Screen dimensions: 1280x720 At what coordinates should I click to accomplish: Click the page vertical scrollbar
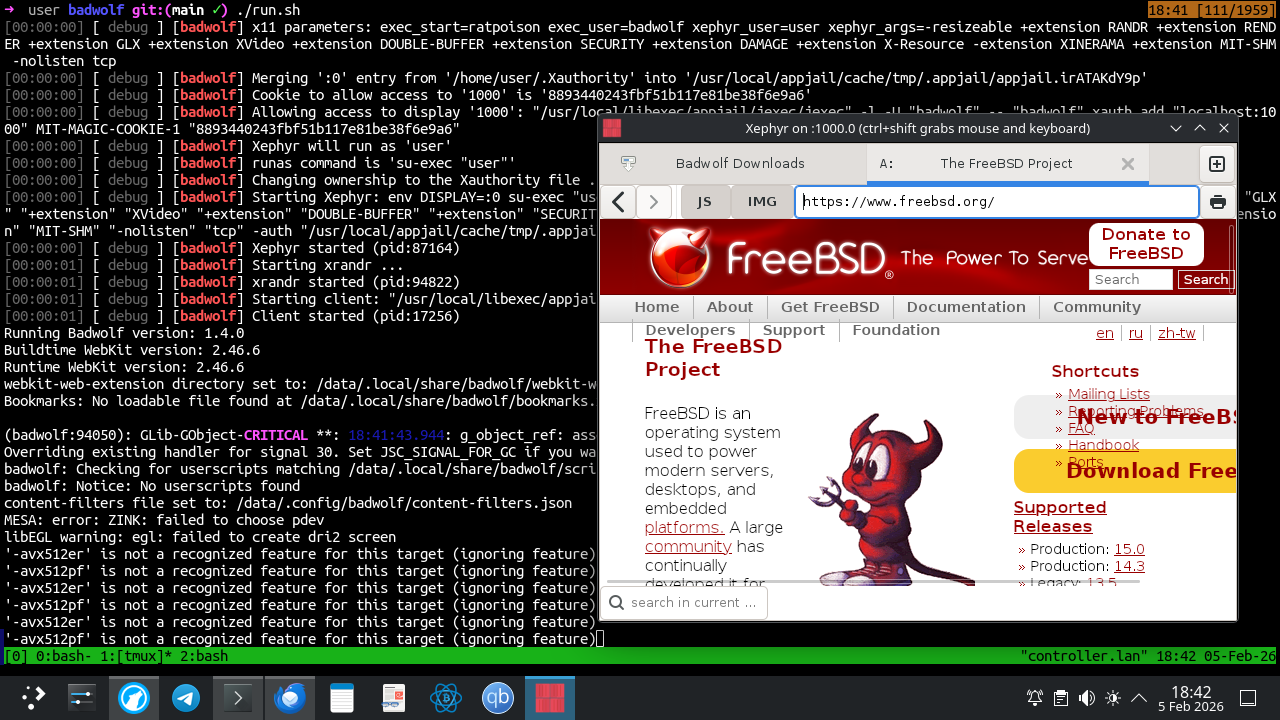point(1232,260)
